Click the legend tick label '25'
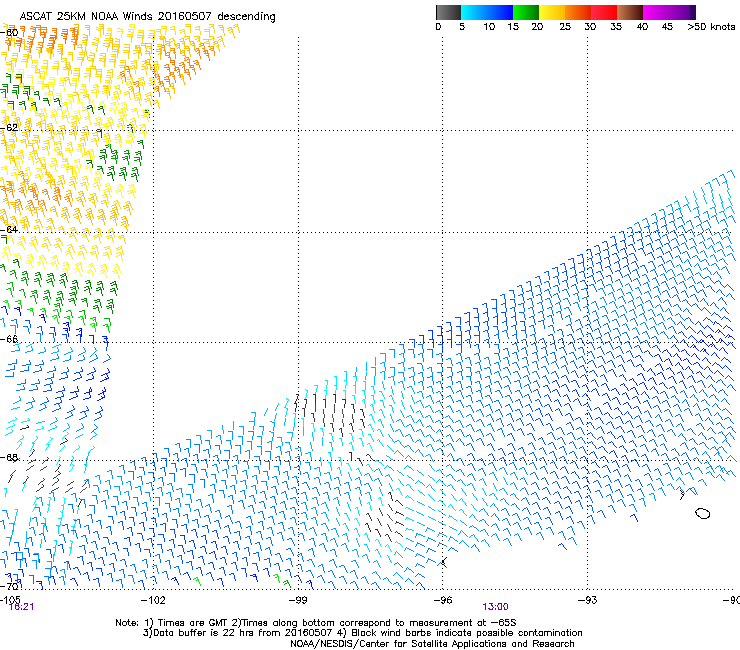 pos(565,27)
